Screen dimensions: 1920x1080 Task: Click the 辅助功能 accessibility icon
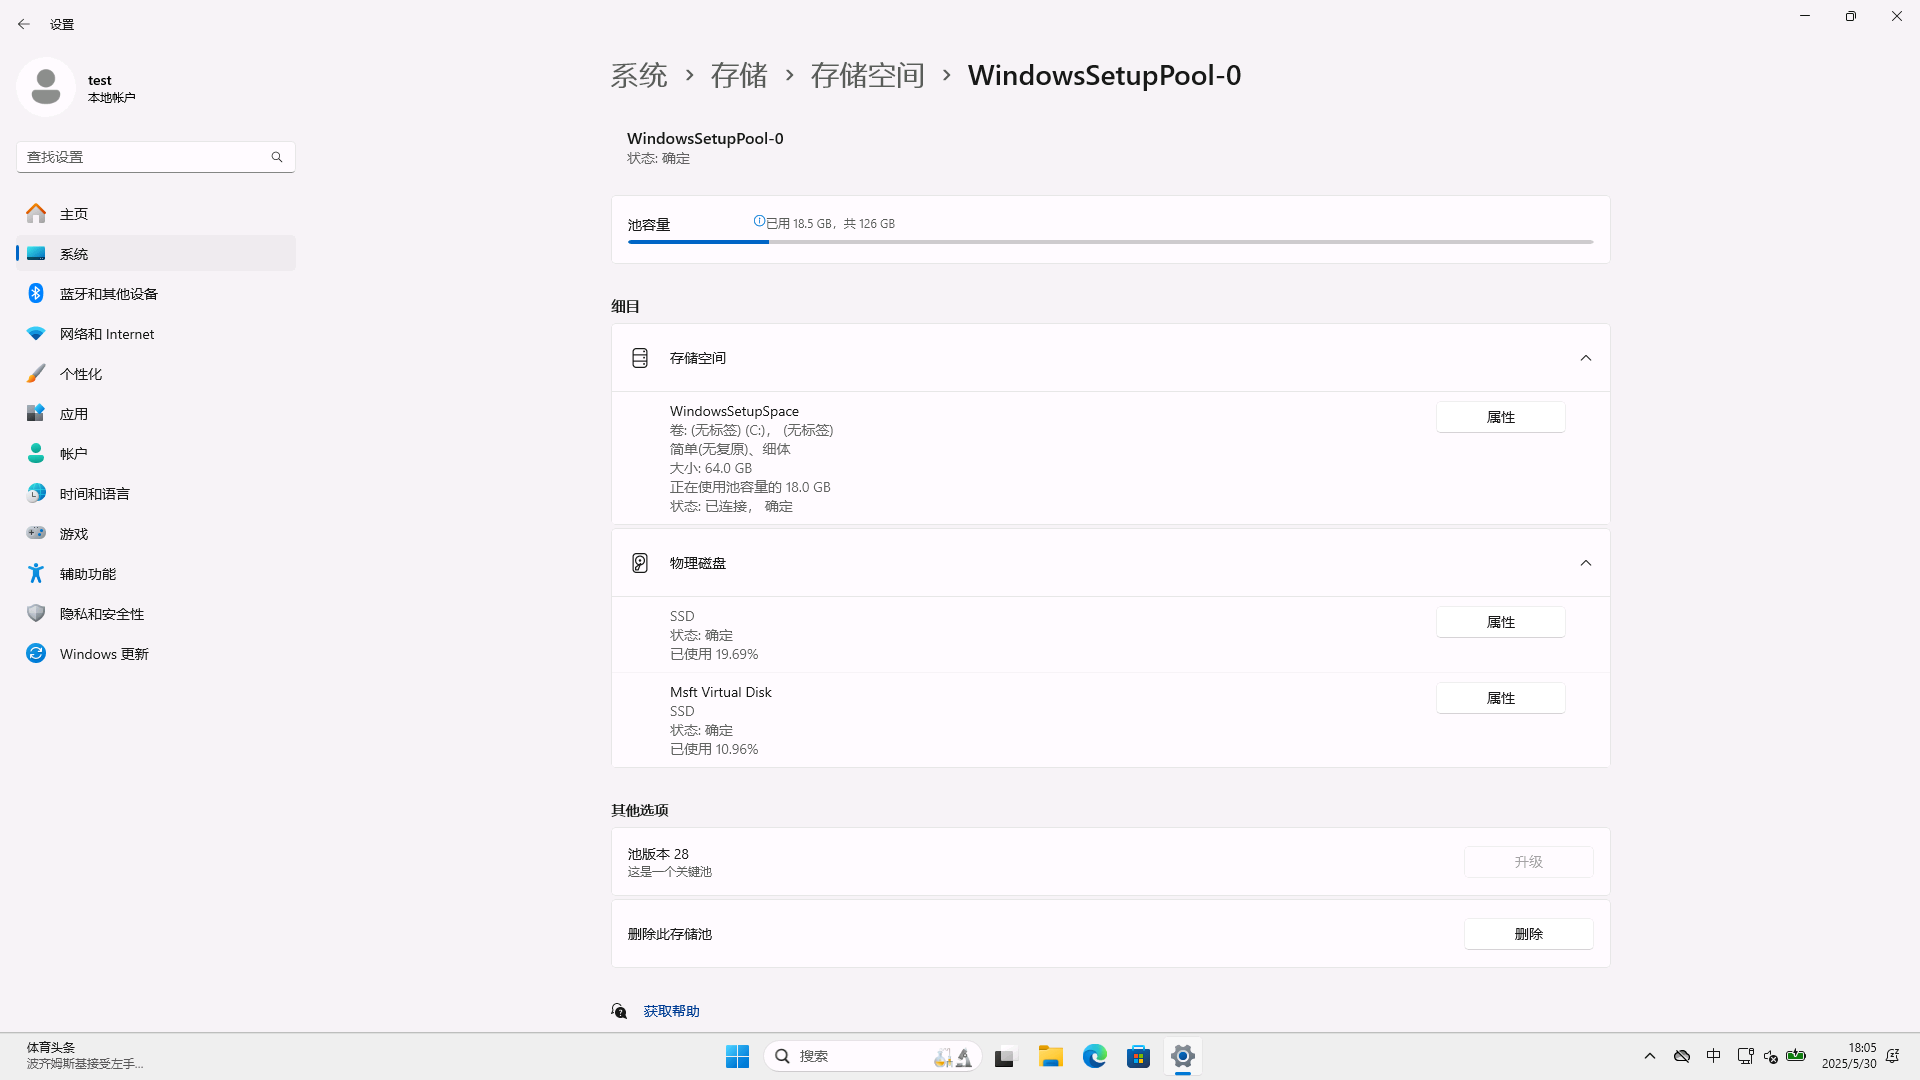point(36,573)
